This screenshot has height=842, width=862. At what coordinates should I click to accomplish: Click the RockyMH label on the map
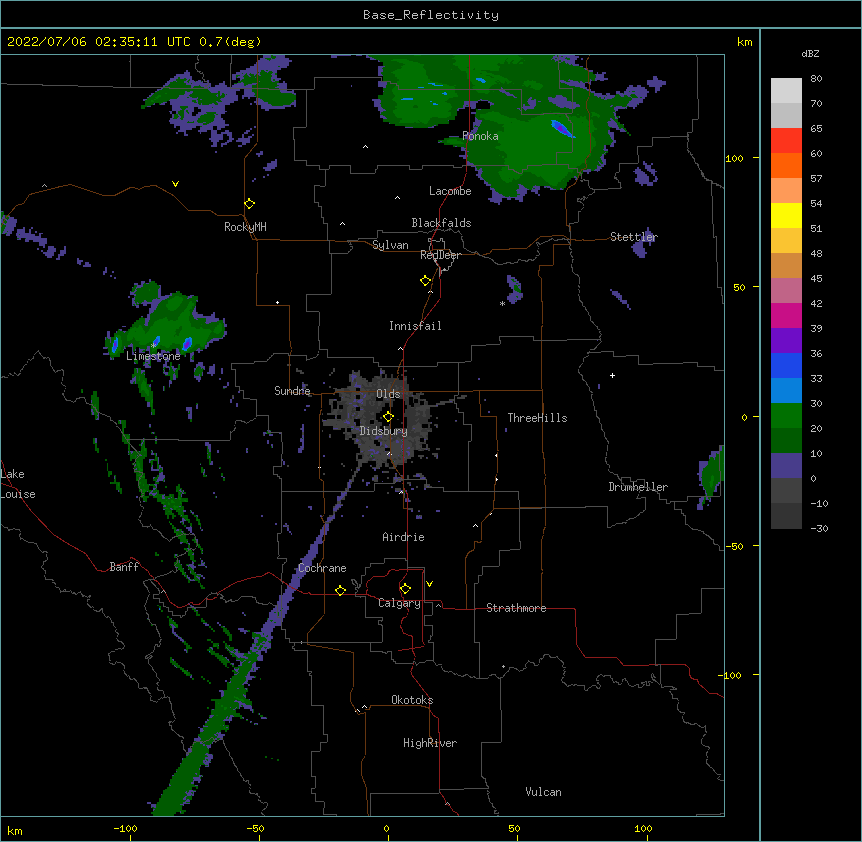(245, 227)
